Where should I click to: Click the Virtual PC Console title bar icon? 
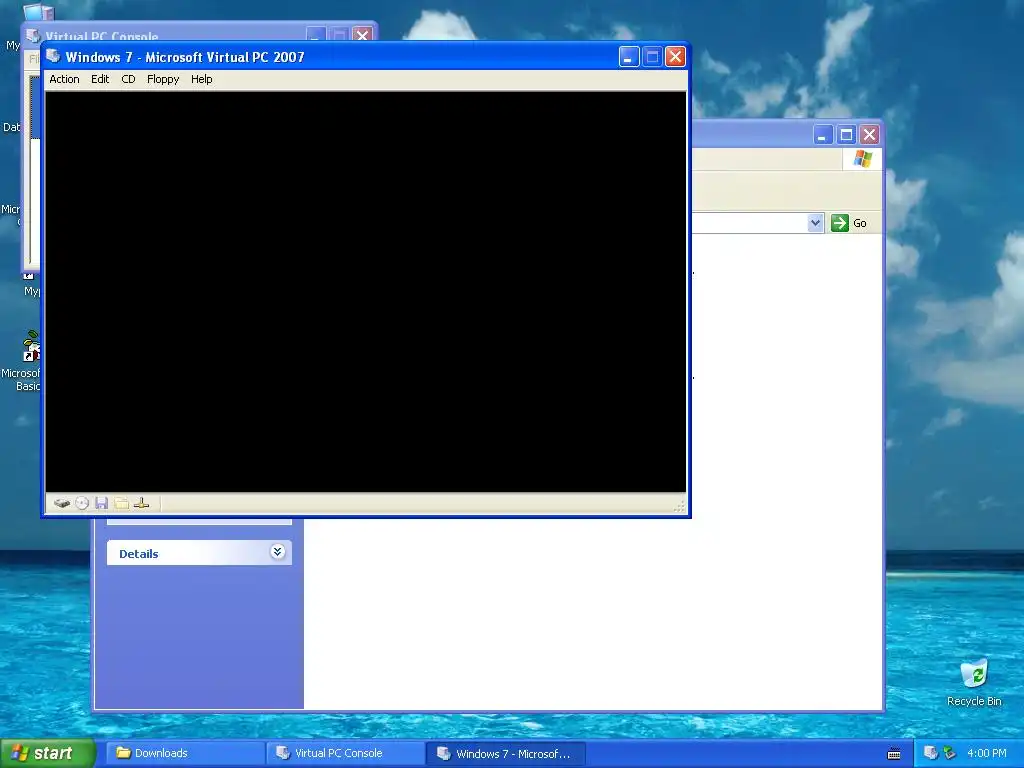point(33,35)
